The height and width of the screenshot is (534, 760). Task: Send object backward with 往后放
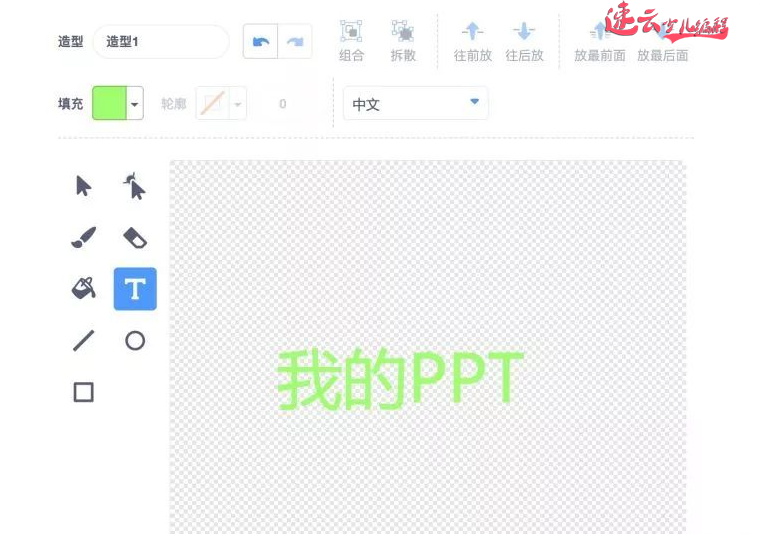524,41
